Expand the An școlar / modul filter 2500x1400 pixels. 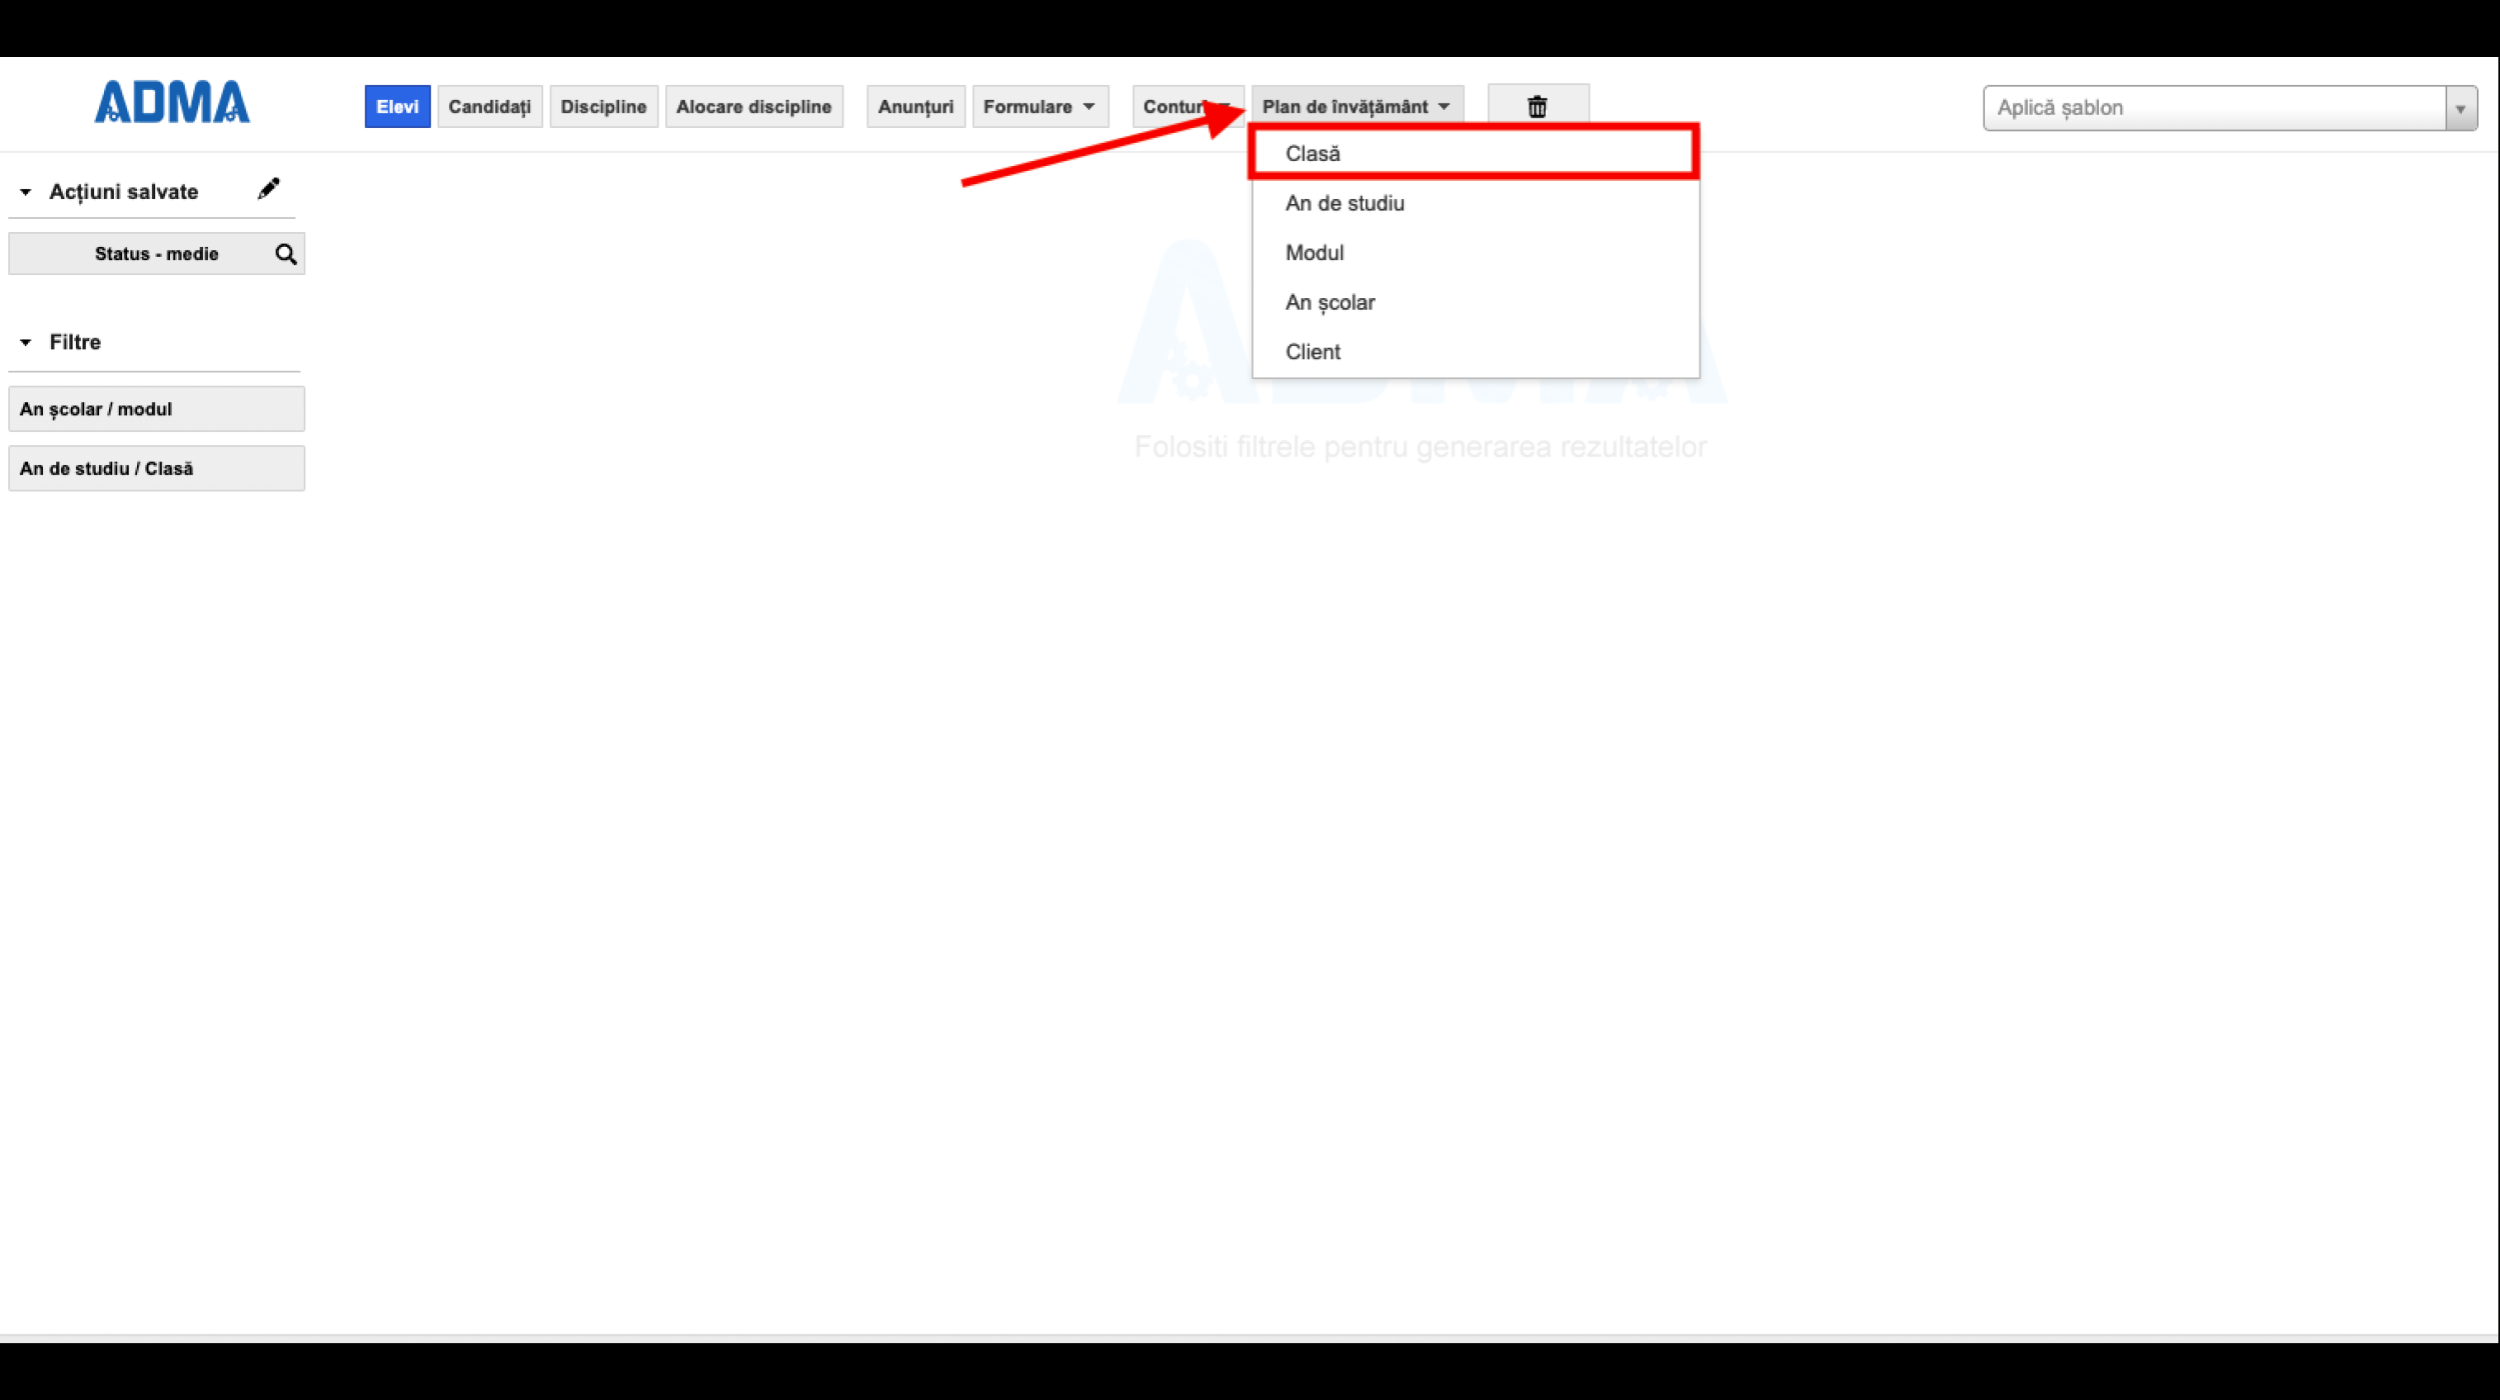(156, 409)
